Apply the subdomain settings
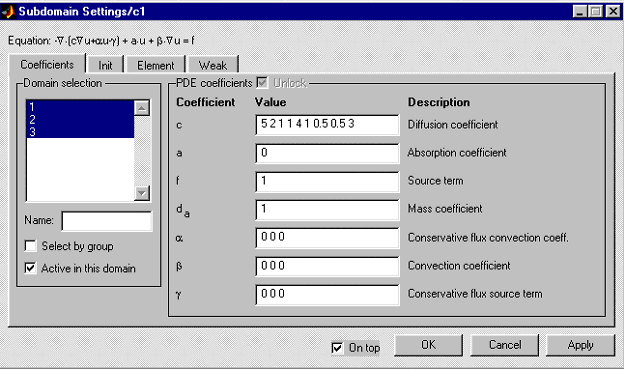Image resolution: width=624 pixels, height=370 pixels. tap(581, 345)
